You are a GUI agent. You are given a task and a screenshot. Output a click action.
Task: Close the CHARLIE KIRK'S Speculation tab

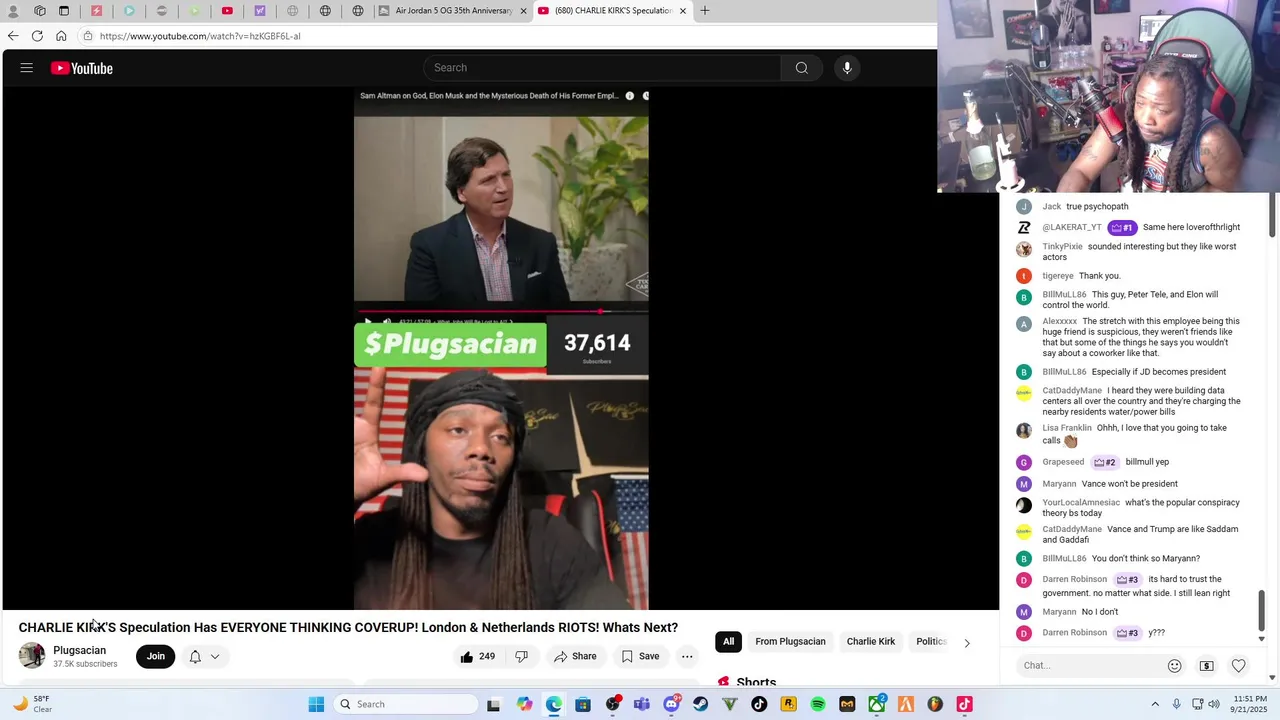click(x=683, y=11)
